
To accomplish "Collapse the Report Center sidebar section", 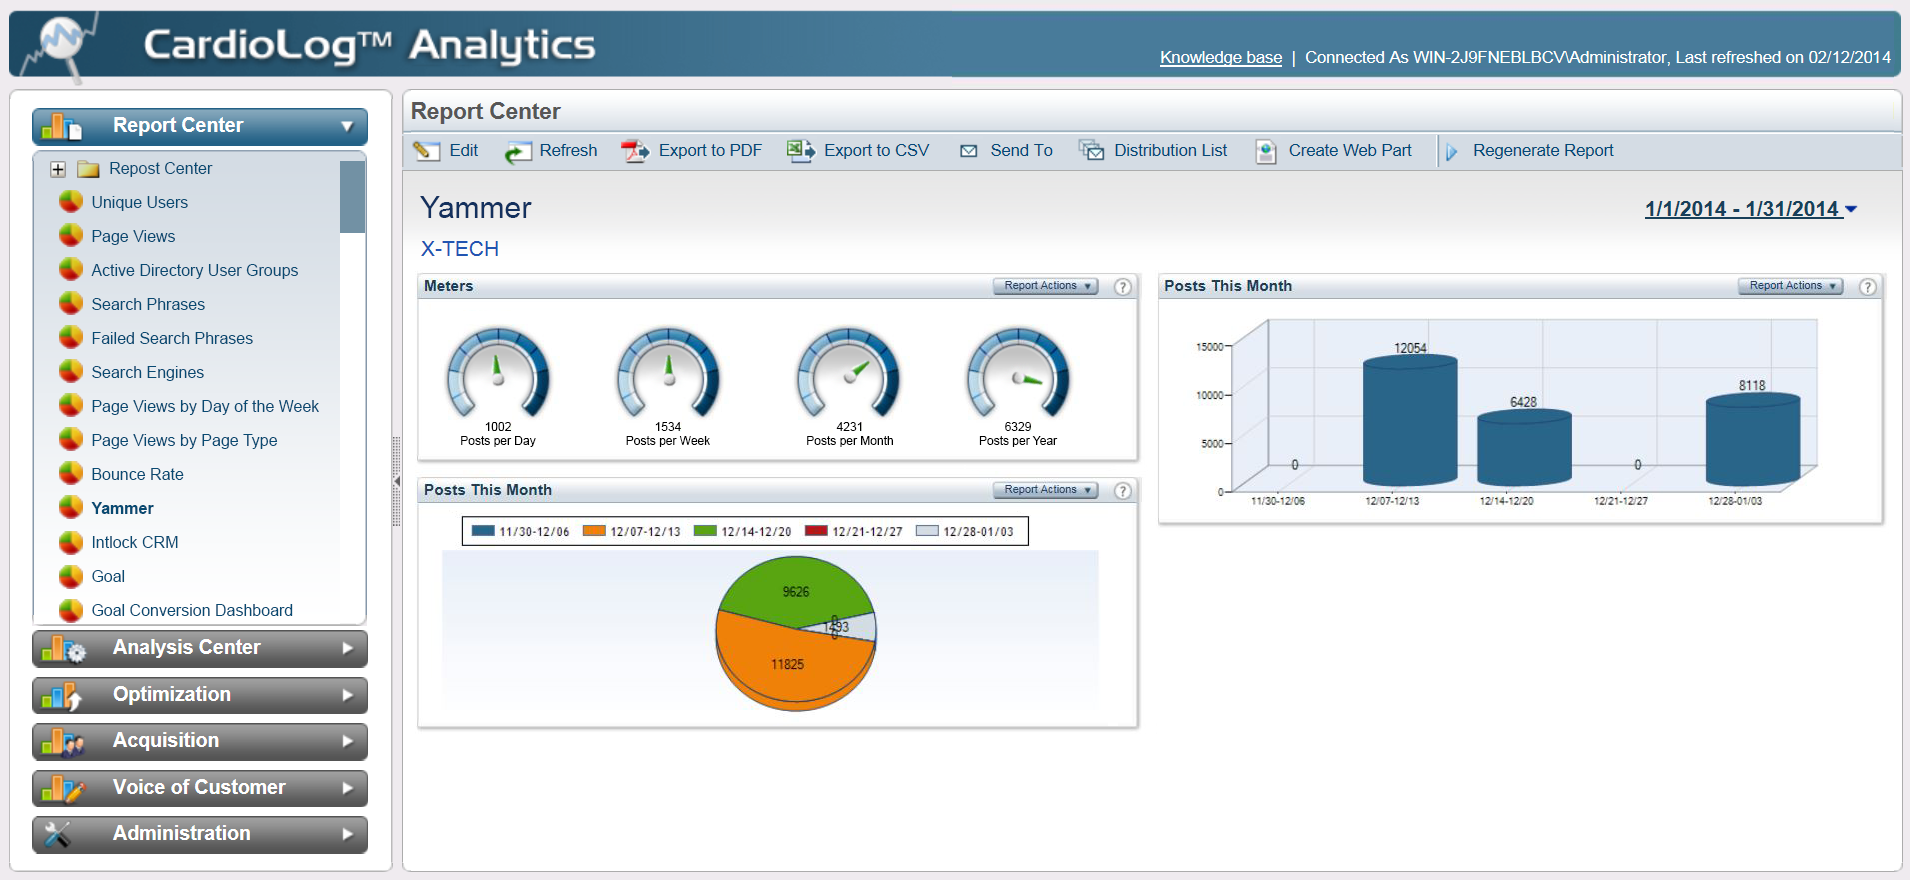I will (347, 126).
